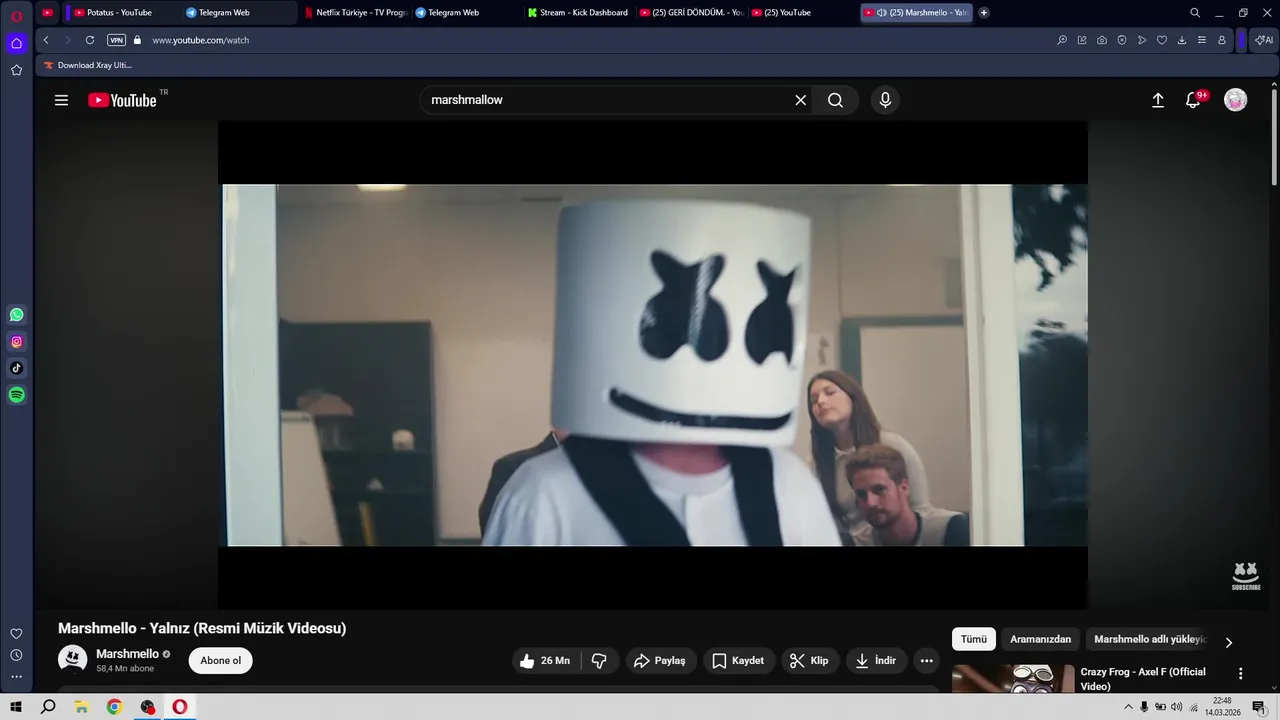Viewport: 1280px width, 720px height.
Task: Open the YouTube upload/create icon
Action: coord(1158,100)
